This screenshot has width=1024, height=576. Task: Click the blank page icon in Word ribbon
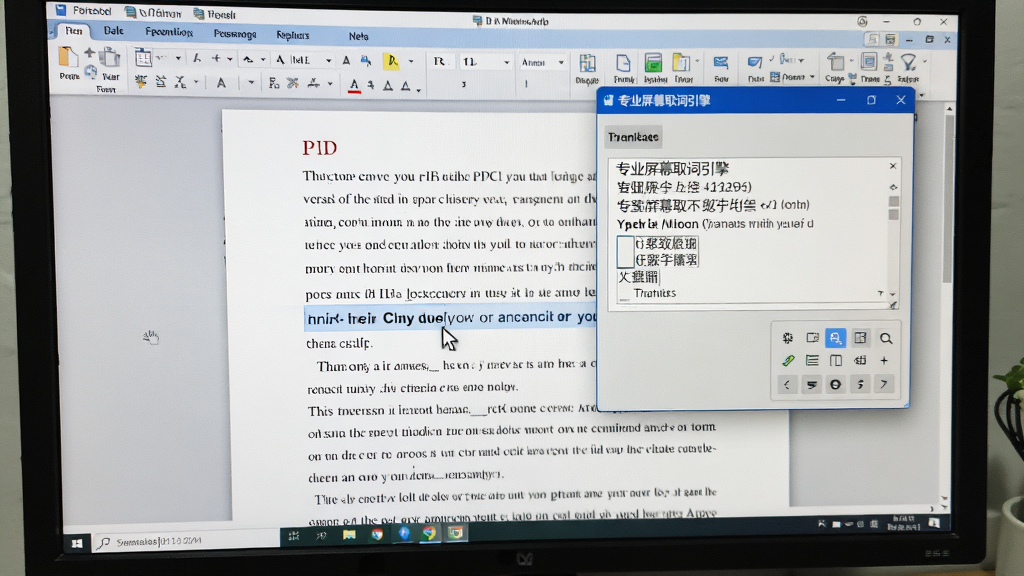point(623,63)
